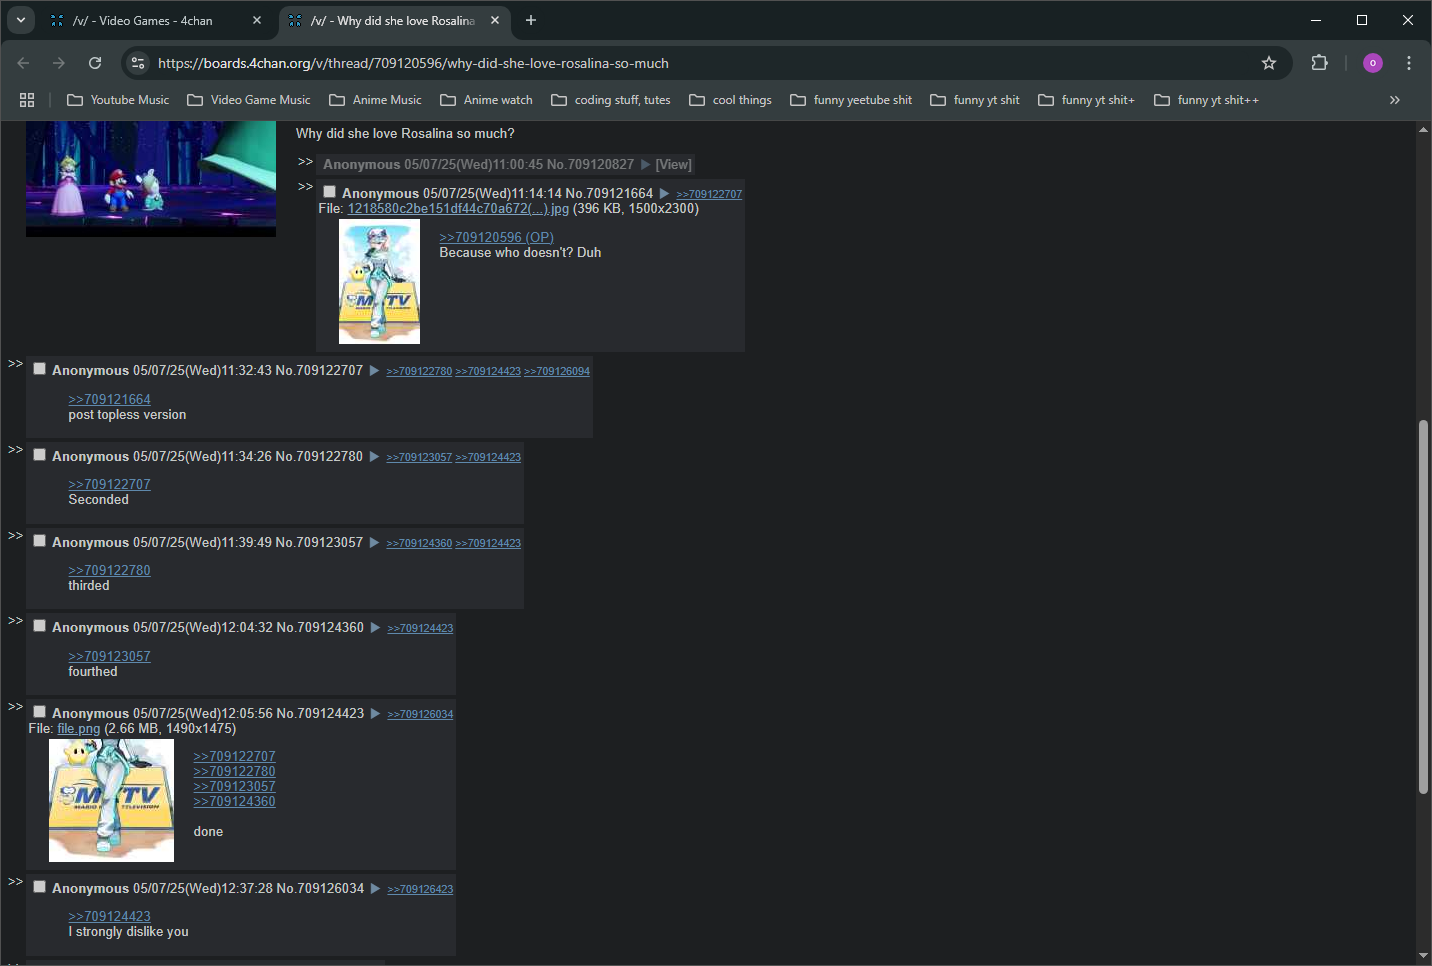Expand the OP's Peach and Mario image
Image resolution: width=1432 pixels, height=966 pixels.
[x=151, y=179]
